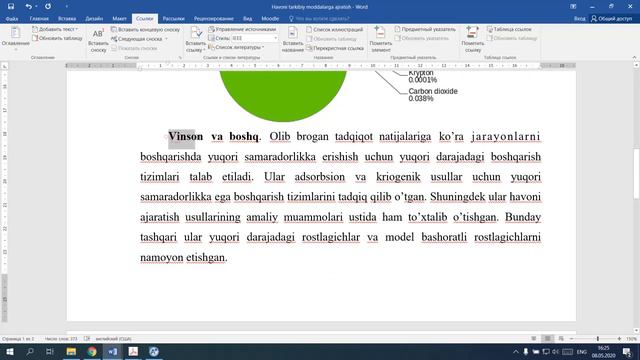The image size is (640, 360).
Task: Switch to Web Layout view icon
Action: (x=561, y=339)
